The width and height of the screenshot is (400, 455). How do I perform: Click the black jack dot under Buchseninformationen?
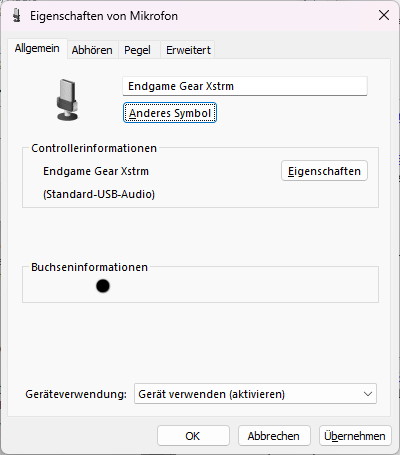pos(103,286)
